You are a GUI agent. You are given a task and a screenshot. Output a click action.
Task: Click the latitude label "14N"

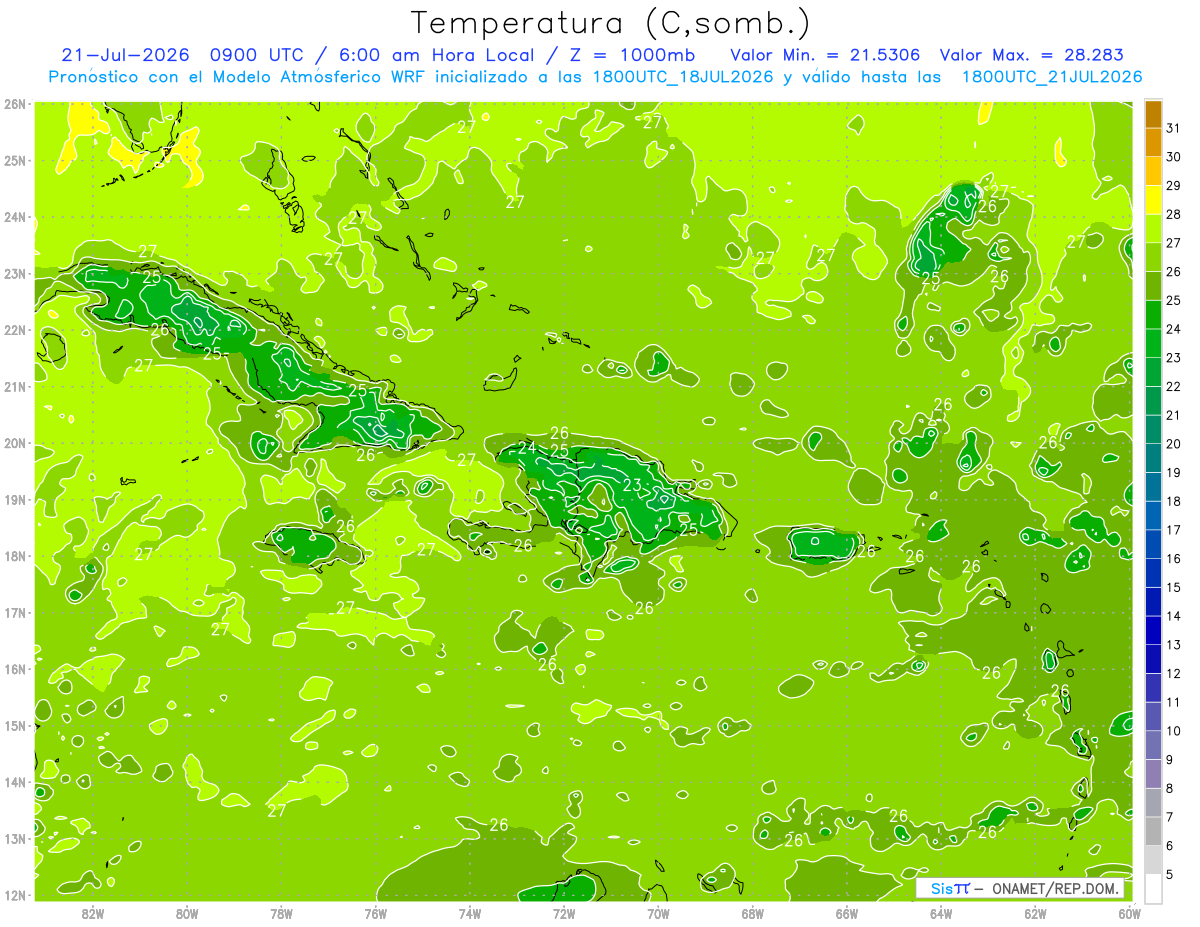click(15, 782)
